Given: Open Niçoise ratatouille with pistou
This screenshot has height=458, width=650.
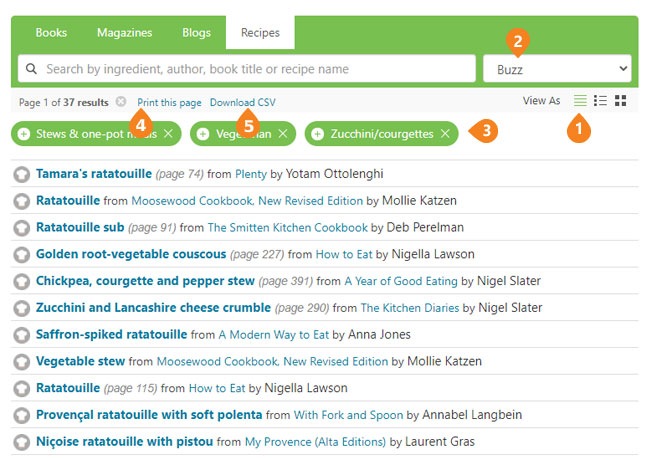Looking at the screenshot, I should pyautogui.click(x=124, y=441).
